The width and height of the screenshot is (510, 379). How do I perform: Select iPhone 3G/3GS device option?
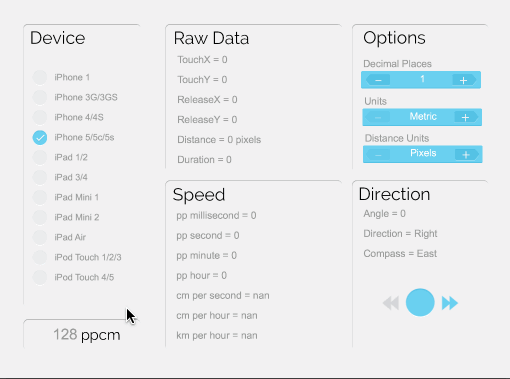[x=40, y=97]
